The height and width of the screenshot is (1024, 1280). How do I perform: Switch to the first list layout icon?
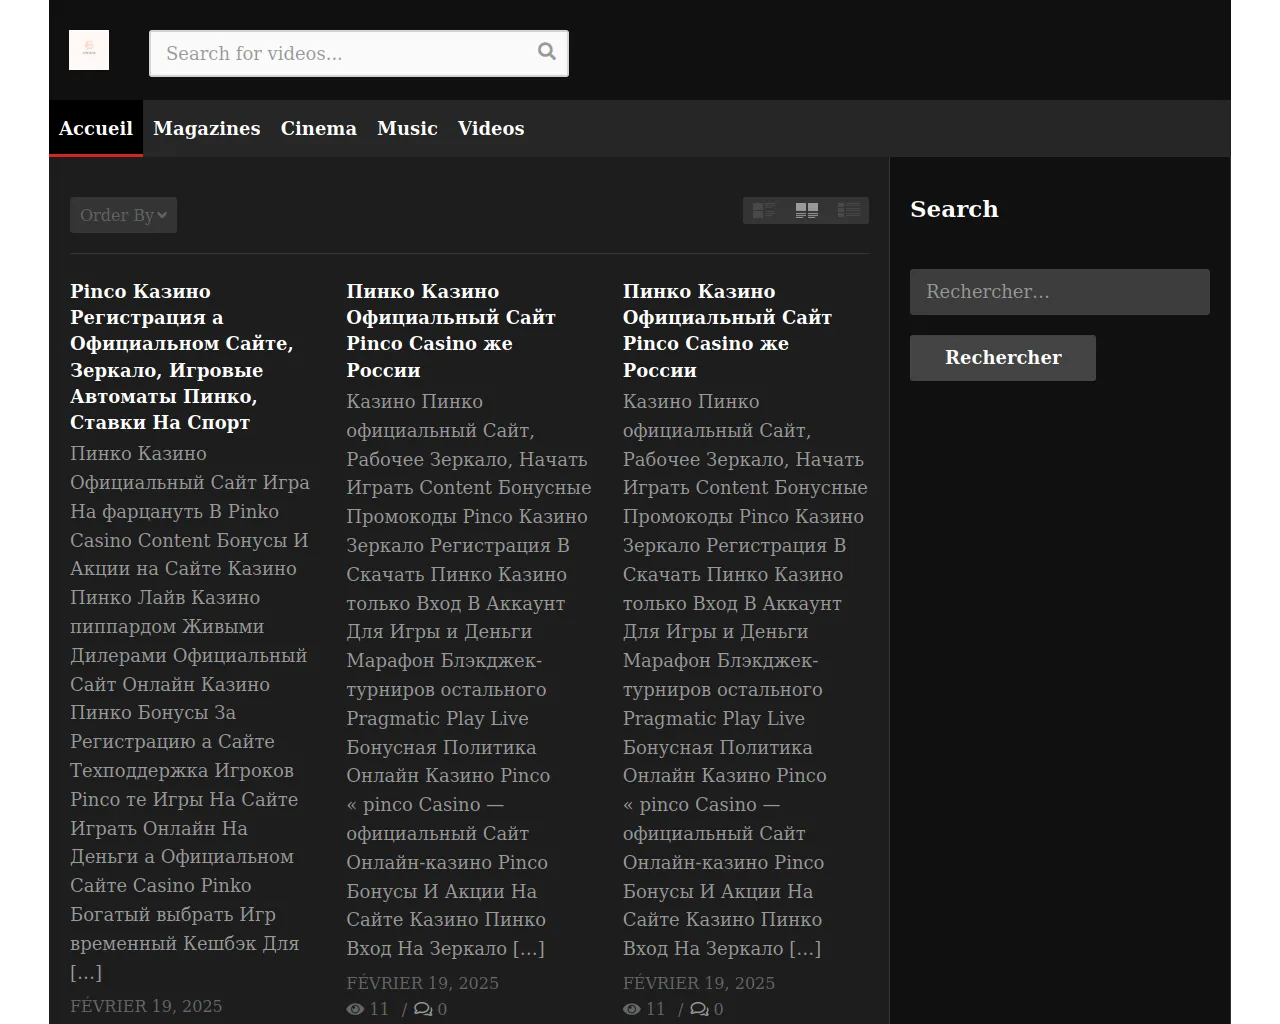tap(764, 210)
